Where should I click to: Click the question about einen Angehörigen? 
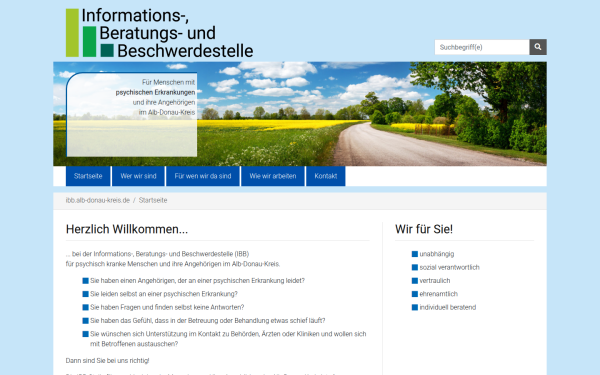pyautogui.click(x=197, y=280)
